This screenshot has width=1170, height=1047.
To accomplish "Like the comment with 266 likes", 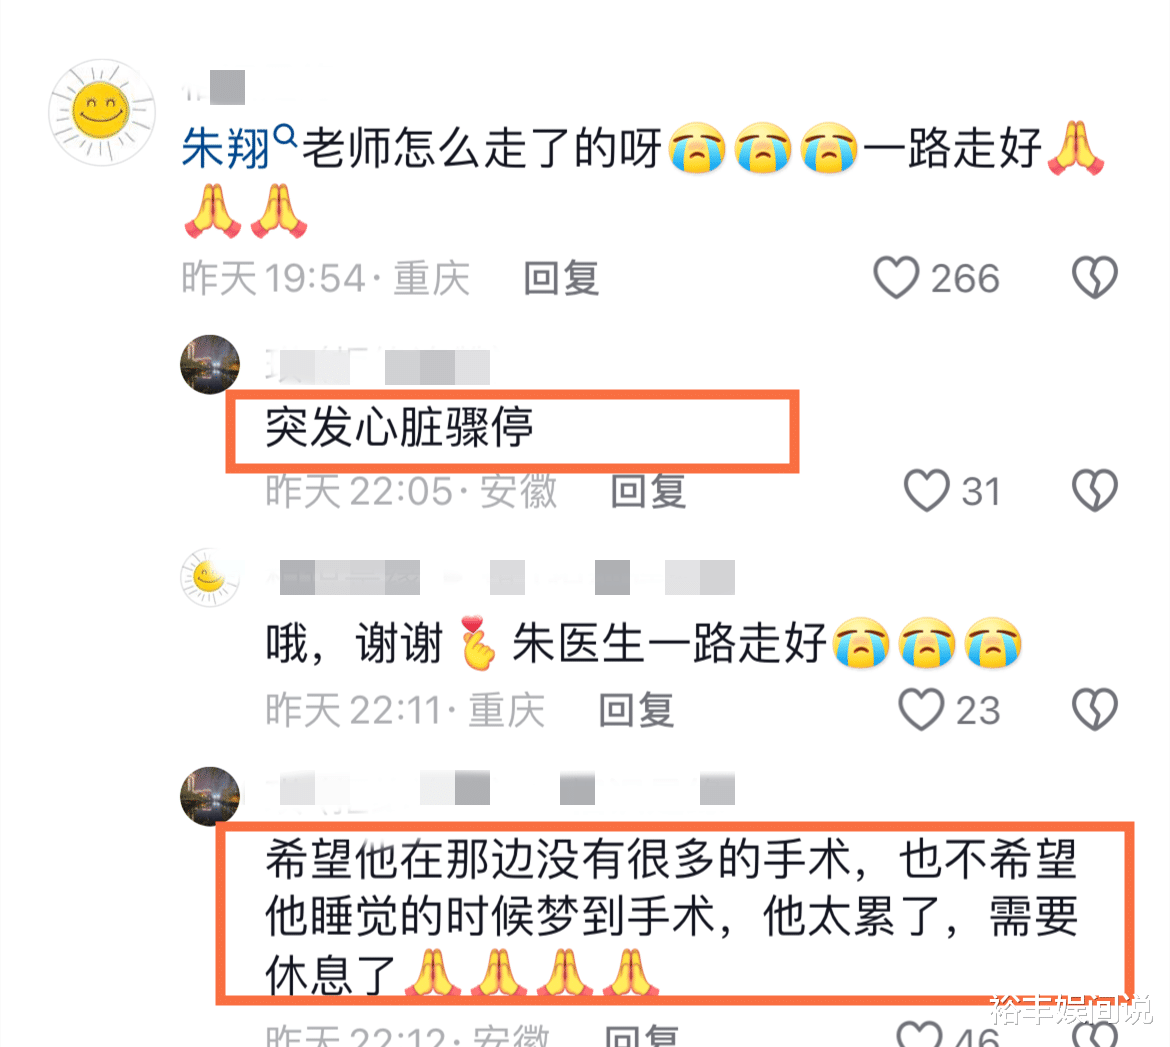I will pyautogui.click(x=896, y=278).
